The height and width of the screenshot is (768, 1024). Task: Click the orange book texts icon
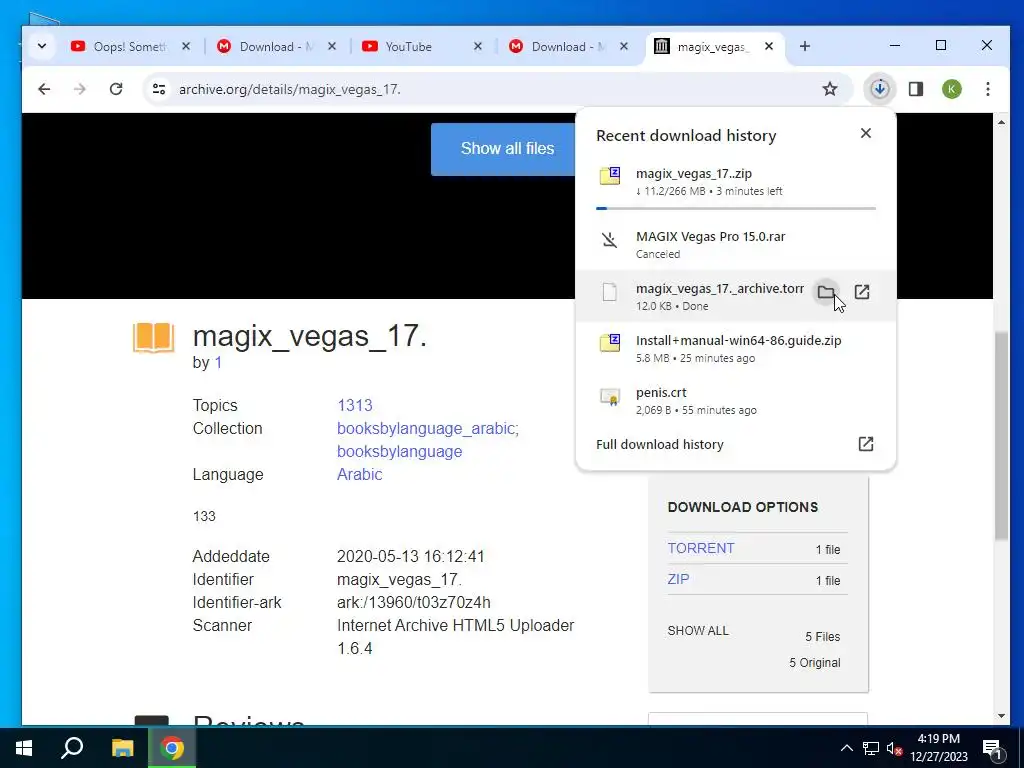click(x=153, y=338)
